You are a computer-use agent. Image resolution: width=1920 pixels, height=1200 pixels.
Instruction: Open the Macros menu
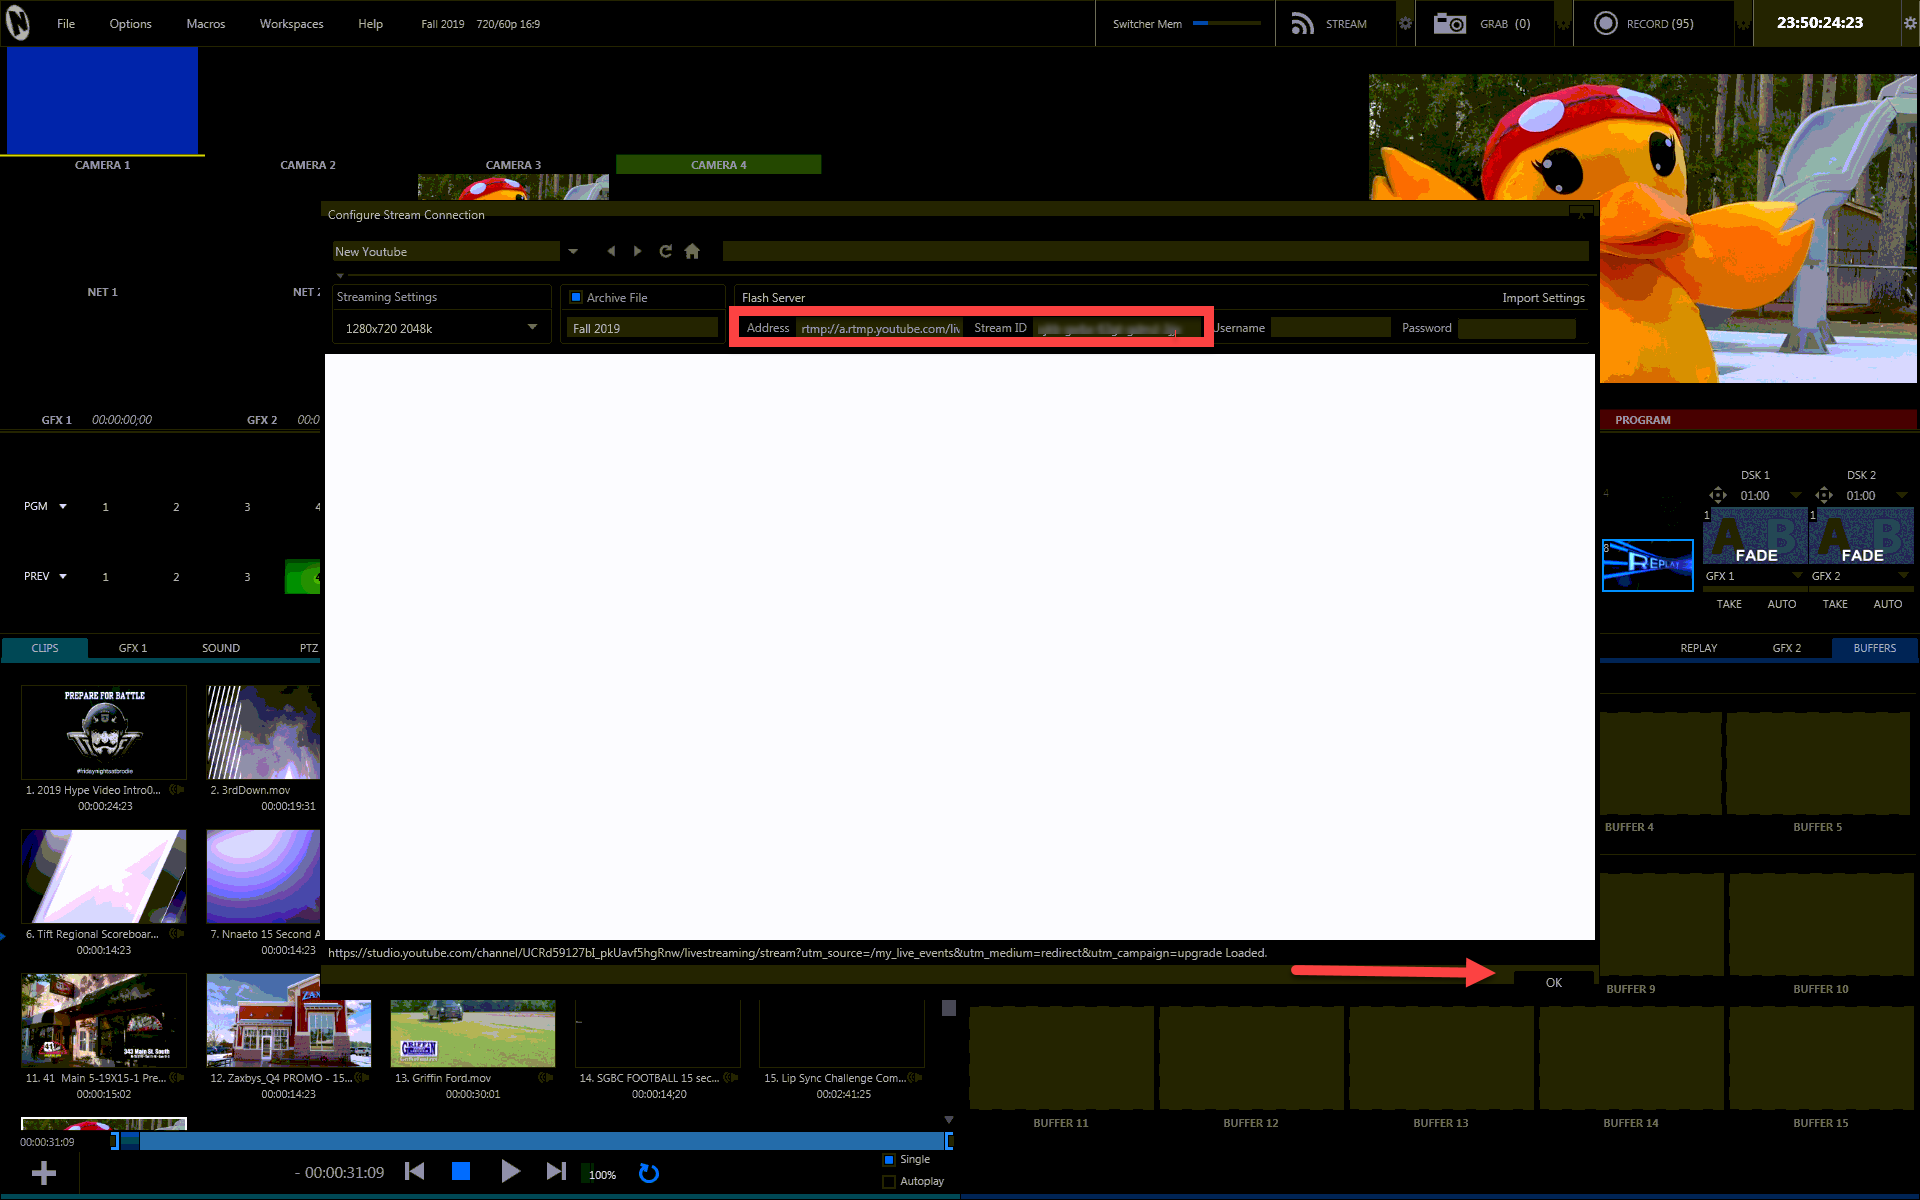205,23
